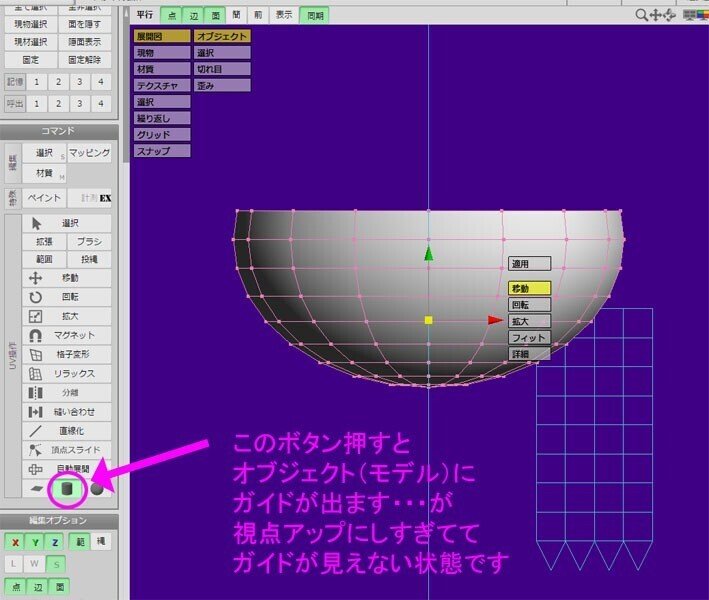Toggle the Y axis constraint

click(x=35, y=542)
